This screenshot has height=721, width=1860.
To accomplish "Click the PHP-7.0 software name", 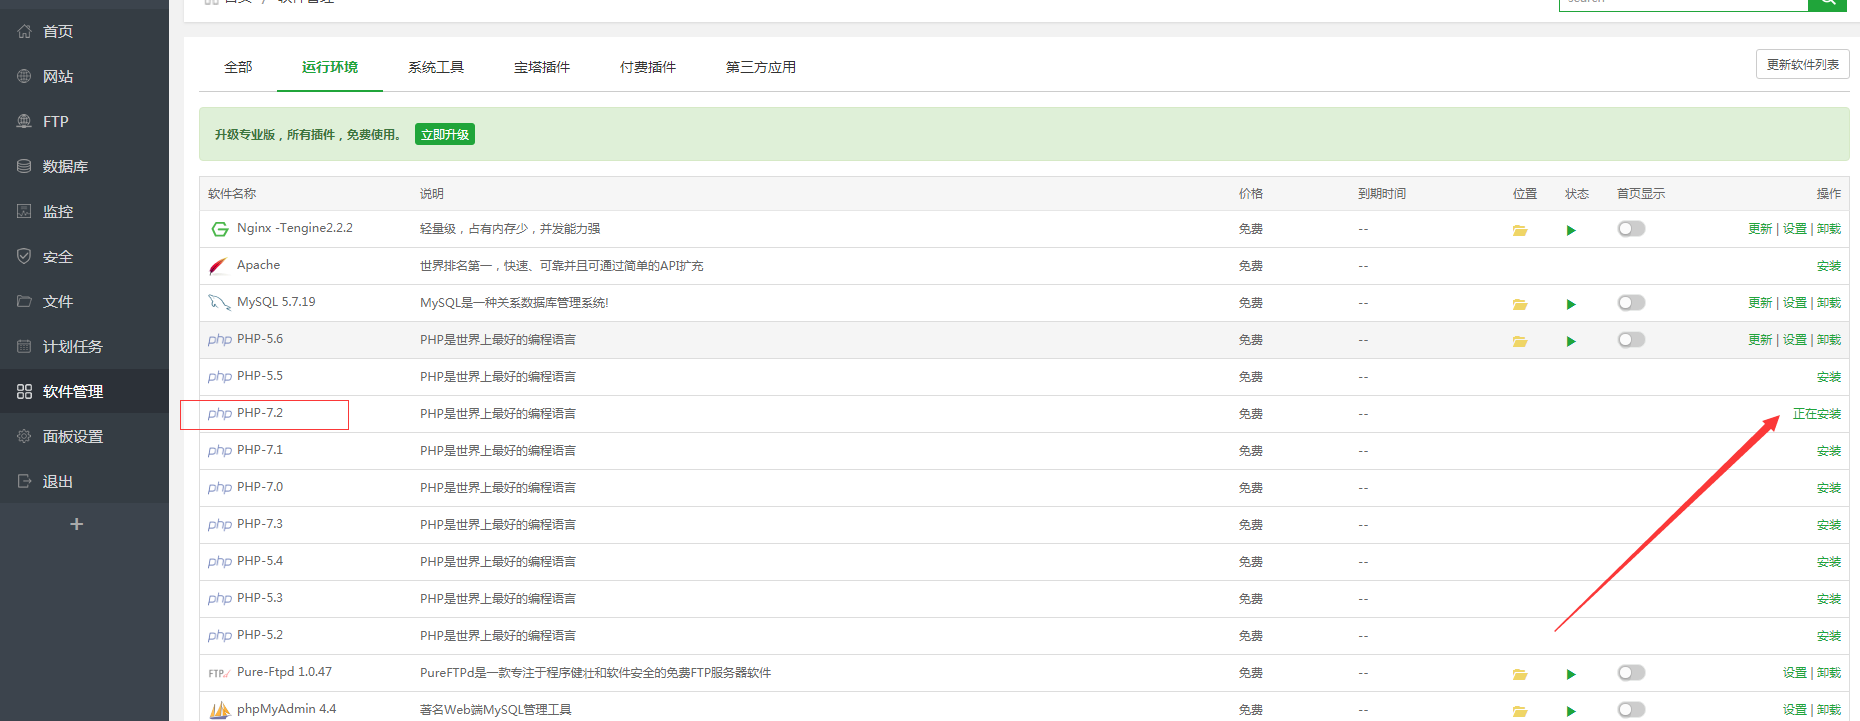I will [x=260, y=487].
